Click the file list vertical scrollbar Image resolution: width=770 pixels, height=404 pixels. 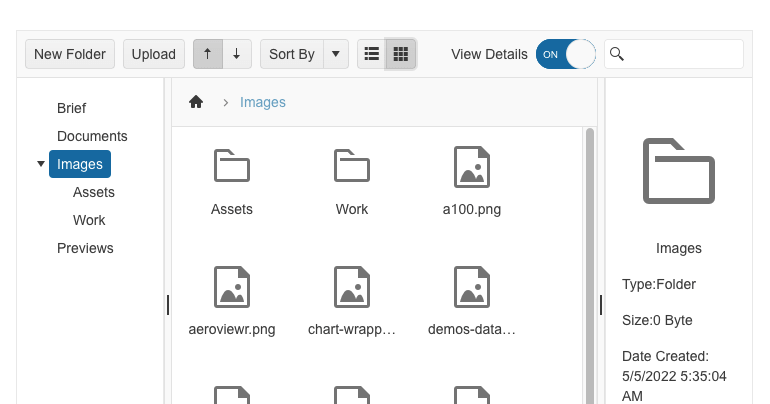(590, 265)
